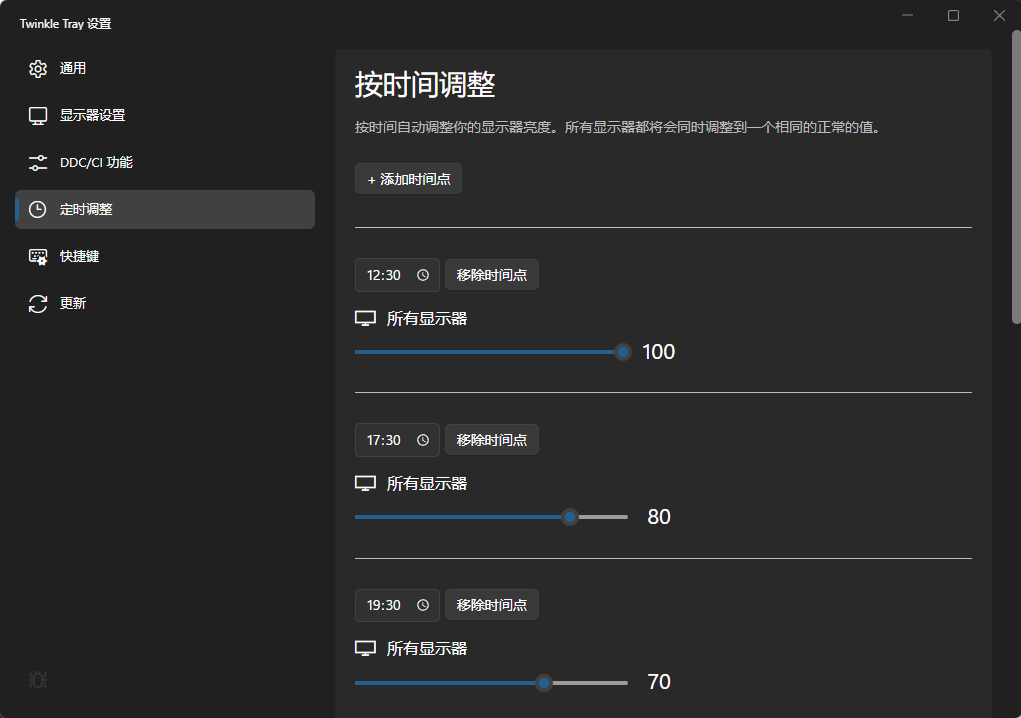Screen dimensions: 1021x718
Task: Open the time picker for 17:30
Action: (422, 439)
